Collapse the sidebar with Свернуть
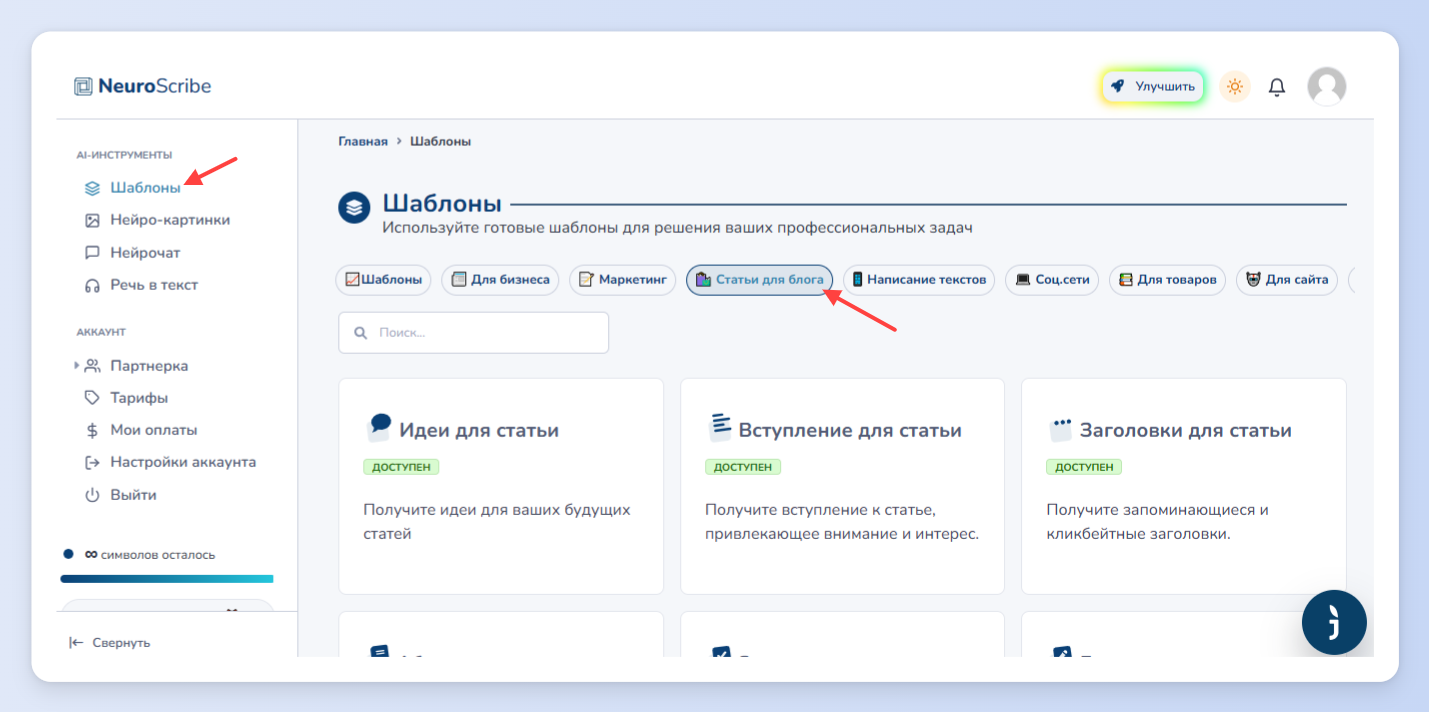This screenshot has height=712, width=1429. (x=109, y=643)
